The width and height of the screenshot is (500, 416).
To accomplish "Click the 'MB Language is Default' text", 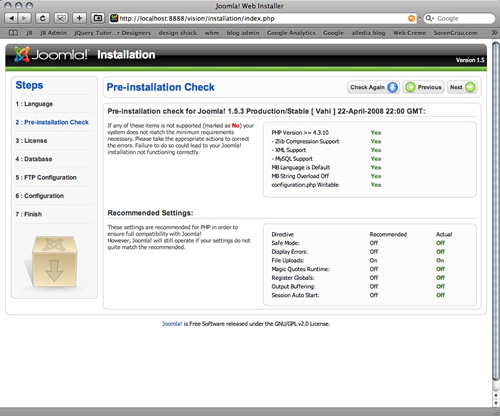I will click(x=301, y=167).
